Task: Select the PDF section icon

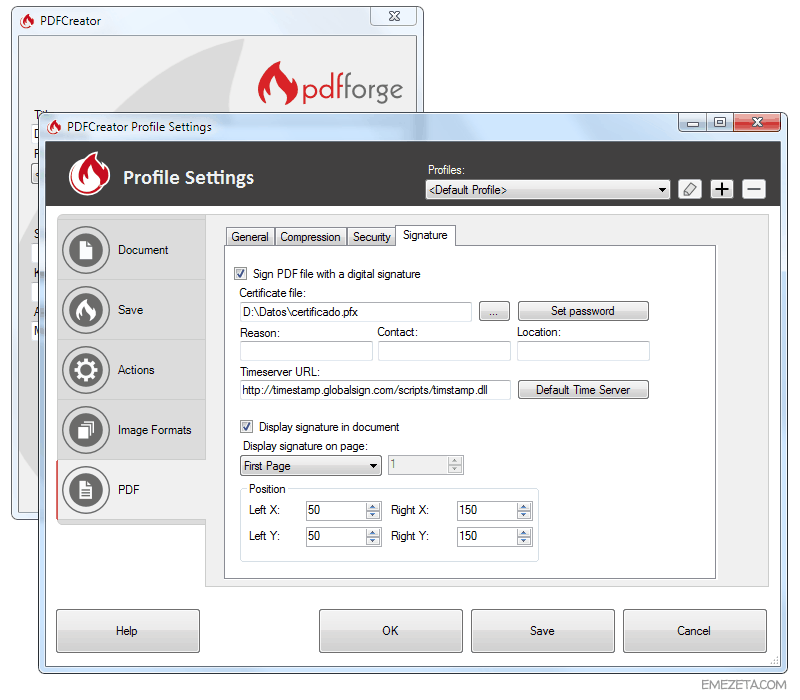Action: (86, 490)
